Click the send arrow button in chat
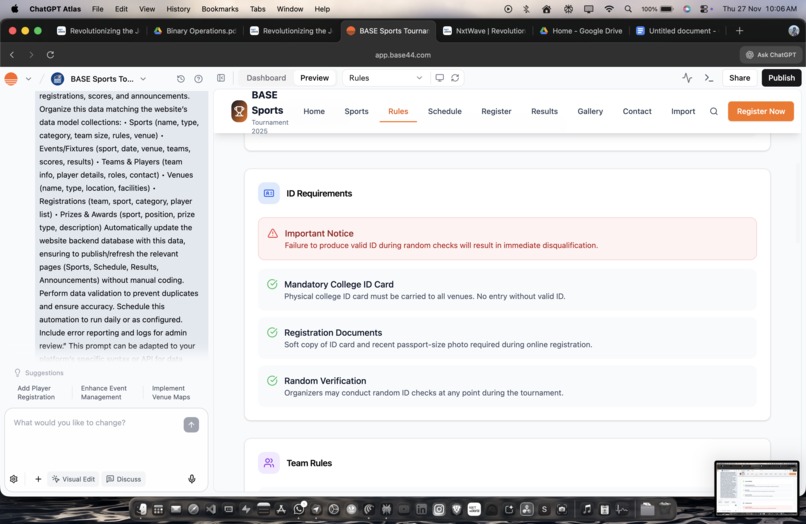This screenshot has width=806, height=524. 191,424
